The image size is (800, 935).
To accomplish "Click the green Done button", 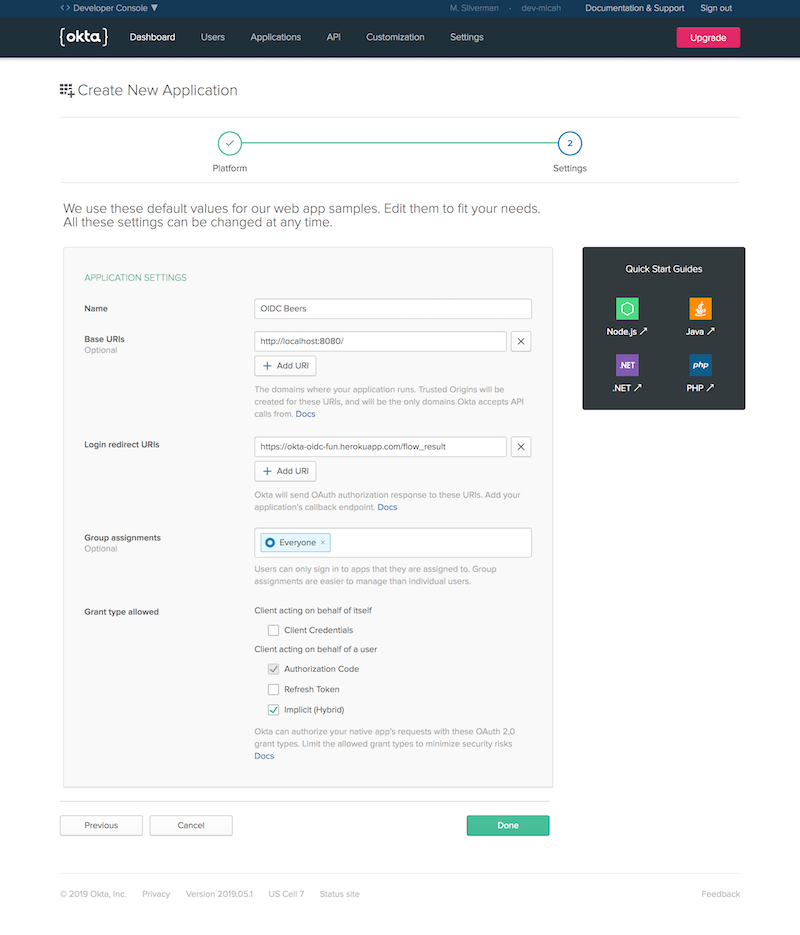I will (x=507, y=825).
